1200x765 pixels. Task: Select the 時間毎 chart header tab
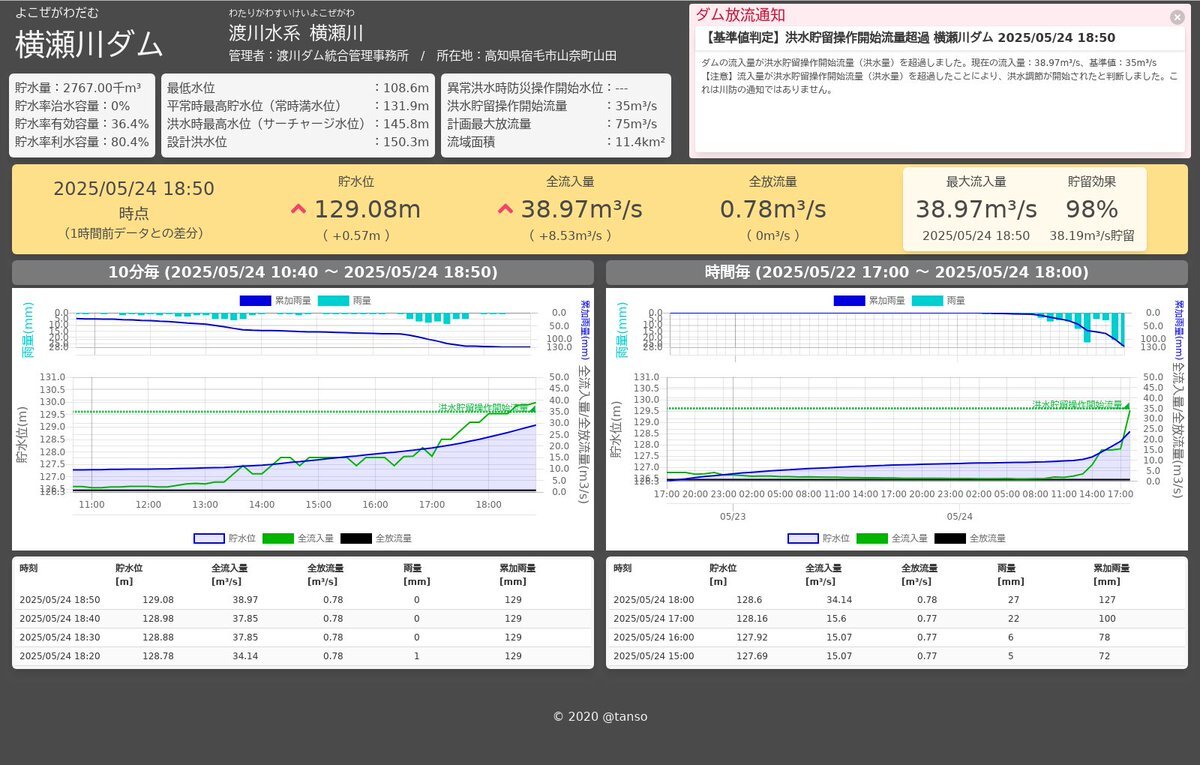tap(896, 272)
